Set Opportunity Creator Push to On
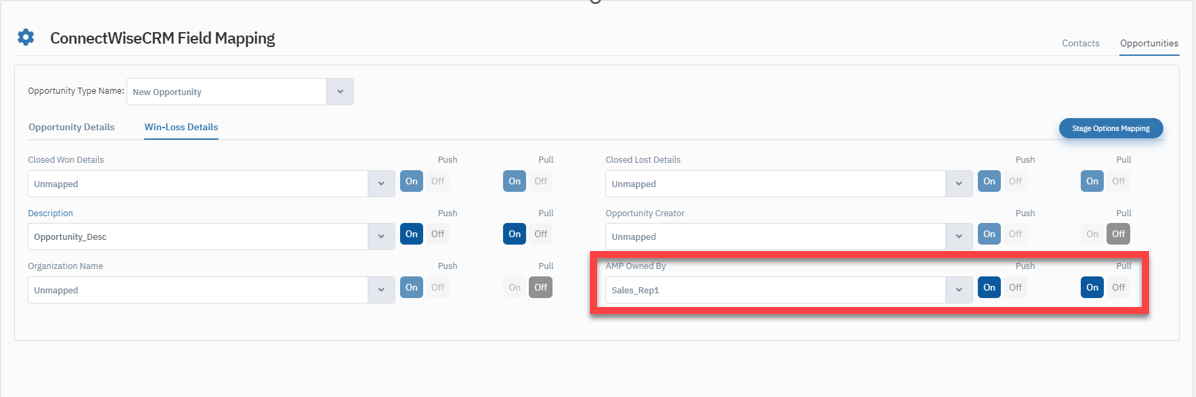The height and width of the screenshot is (397, 1196). coord(990,234)
